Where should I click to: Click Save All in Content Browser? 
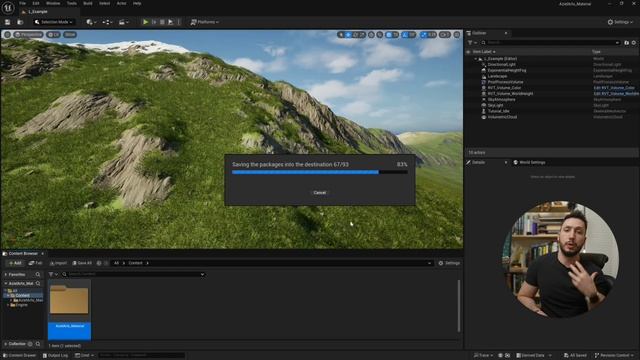(82, 263)
